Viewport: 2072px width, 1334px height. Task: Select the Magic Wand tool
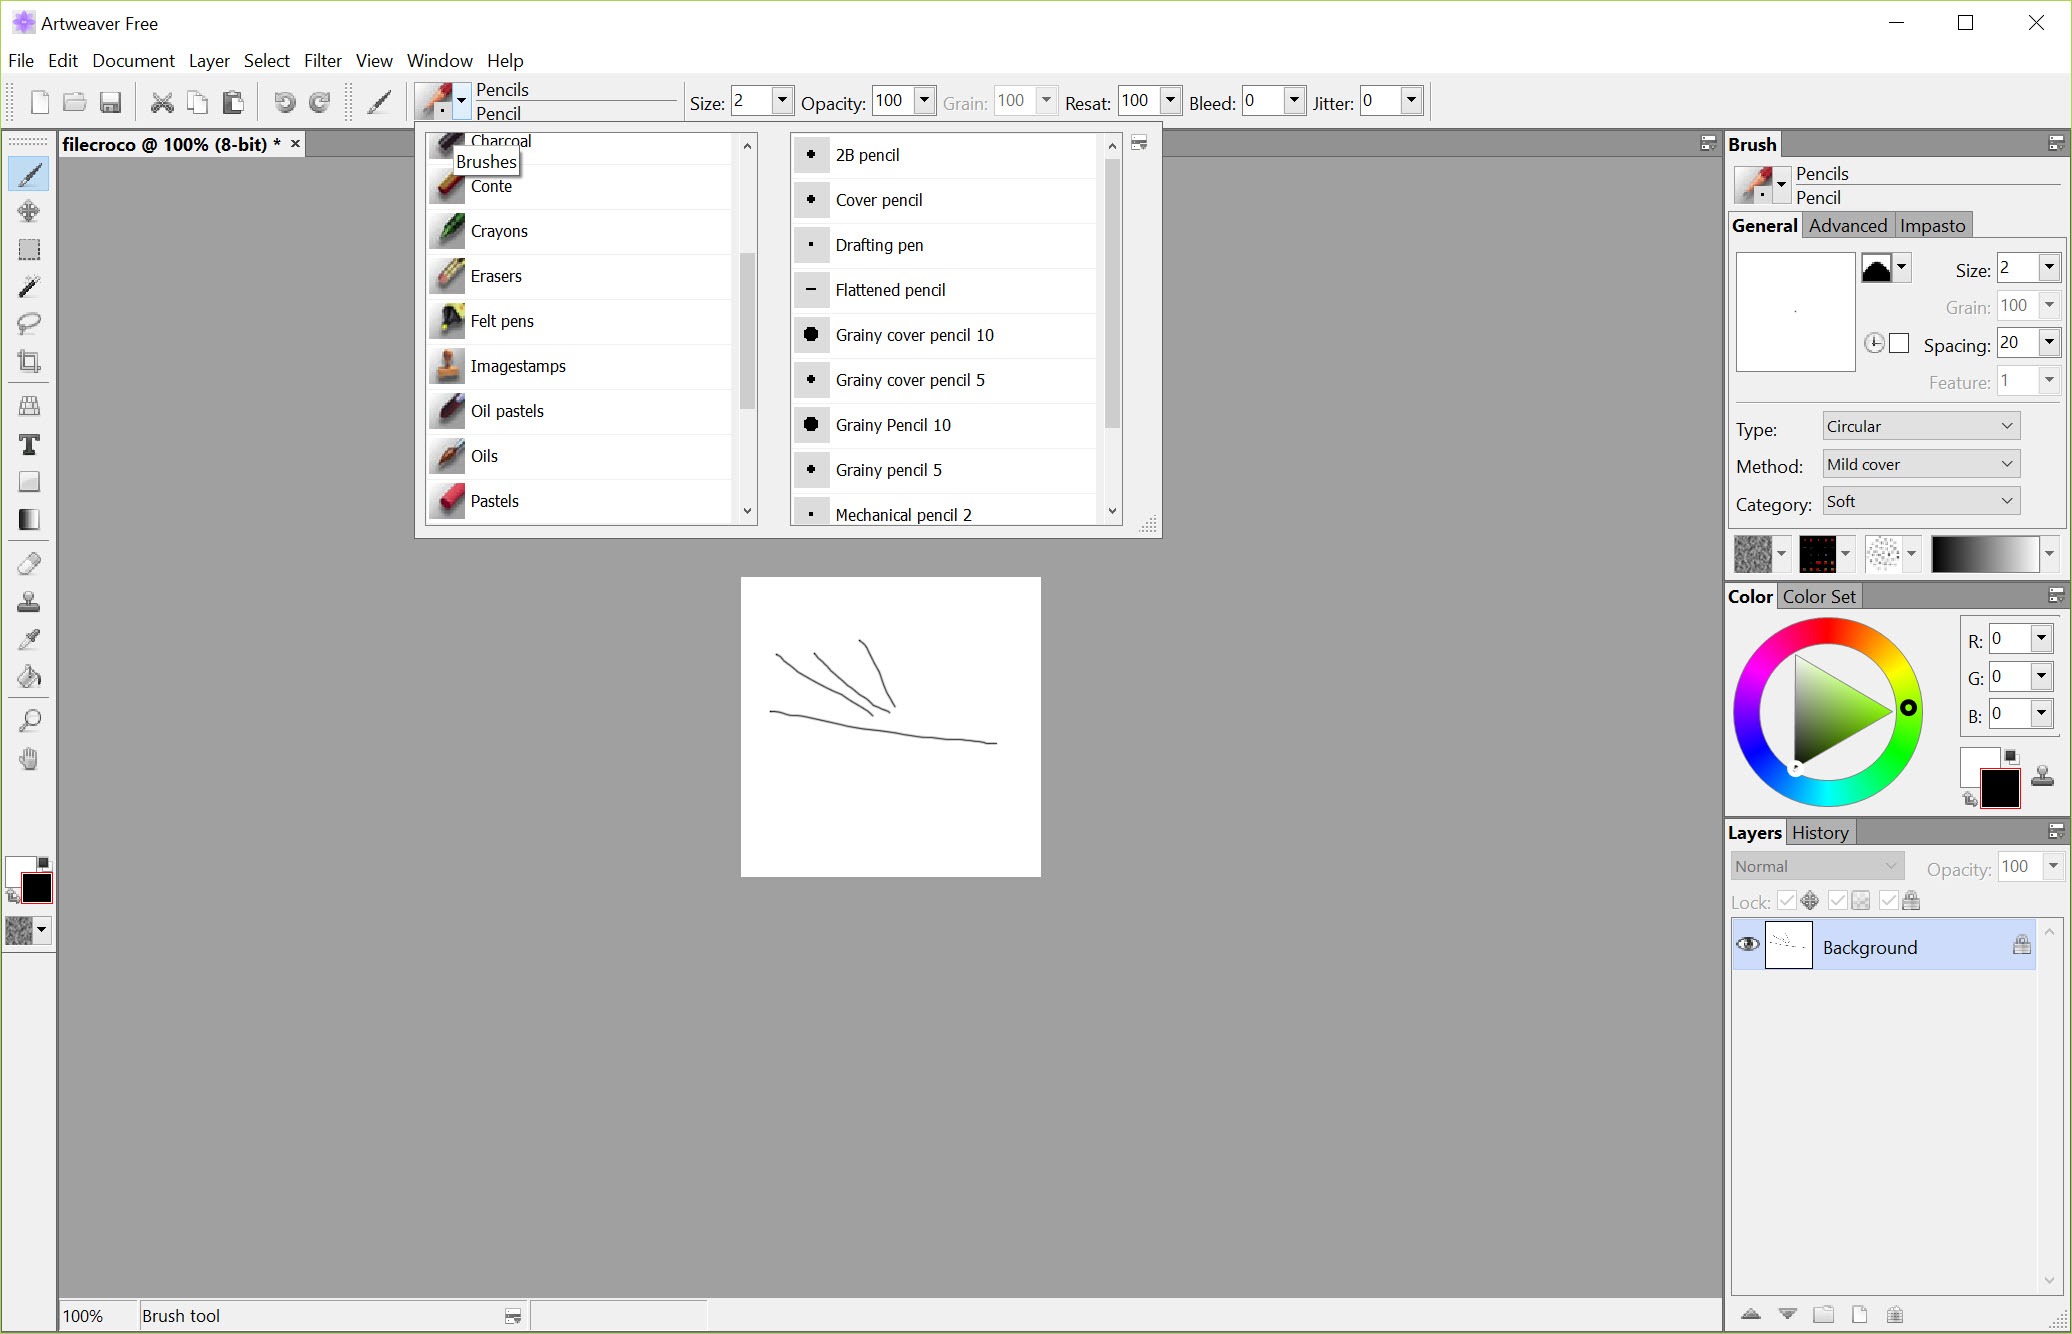point(29,287)
